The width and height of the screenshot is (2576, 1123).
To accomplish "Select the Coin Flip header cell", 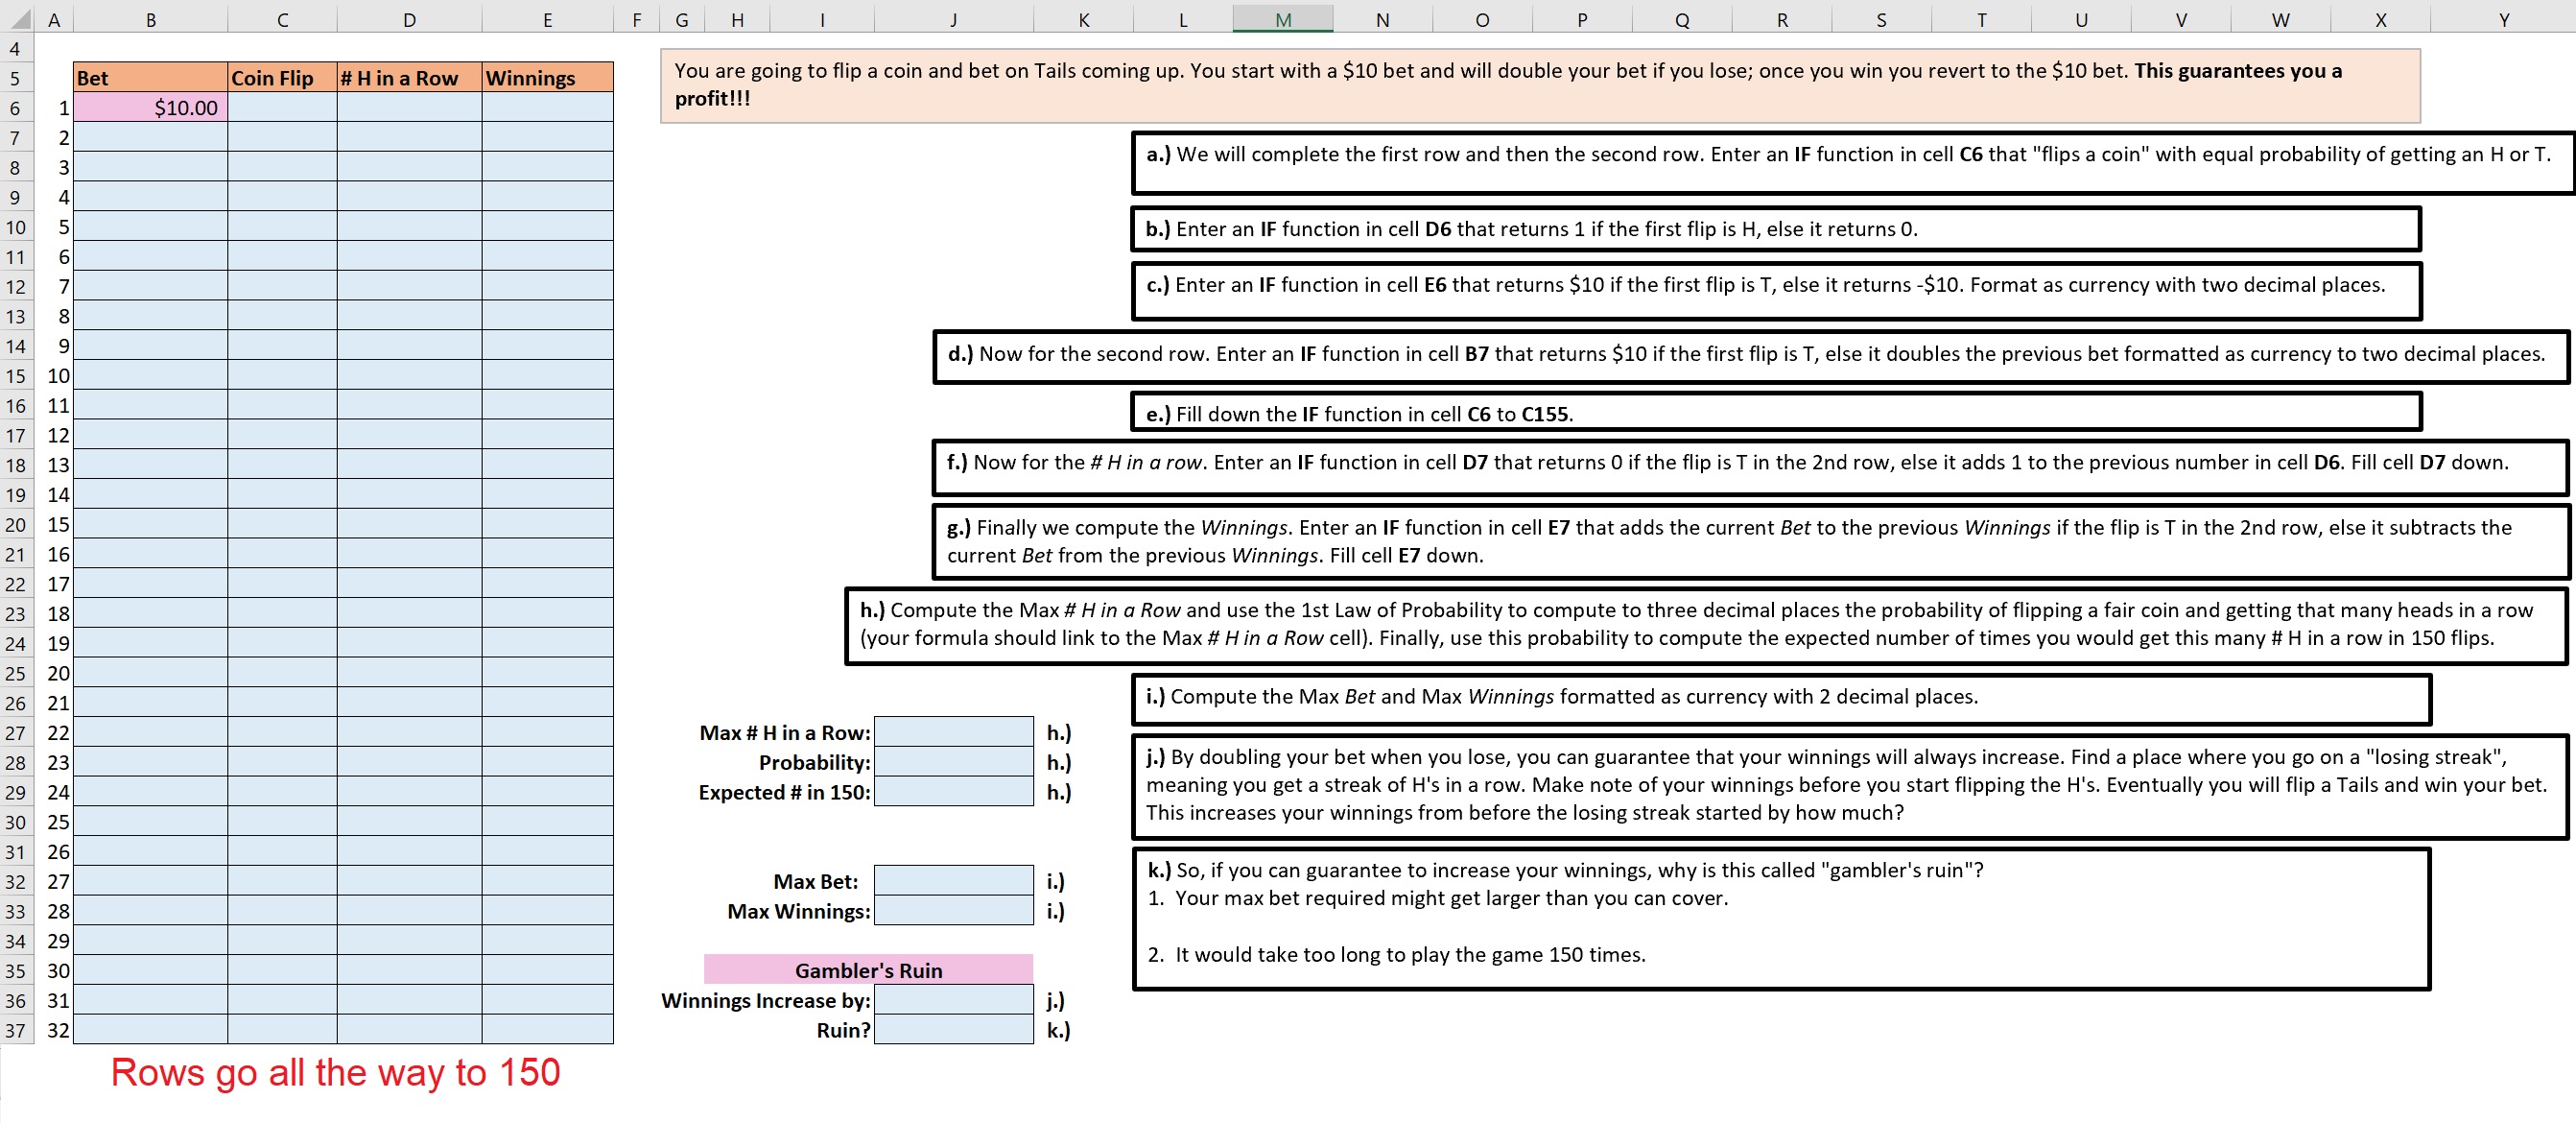I will pyautogui.click(x=282, y=77).
